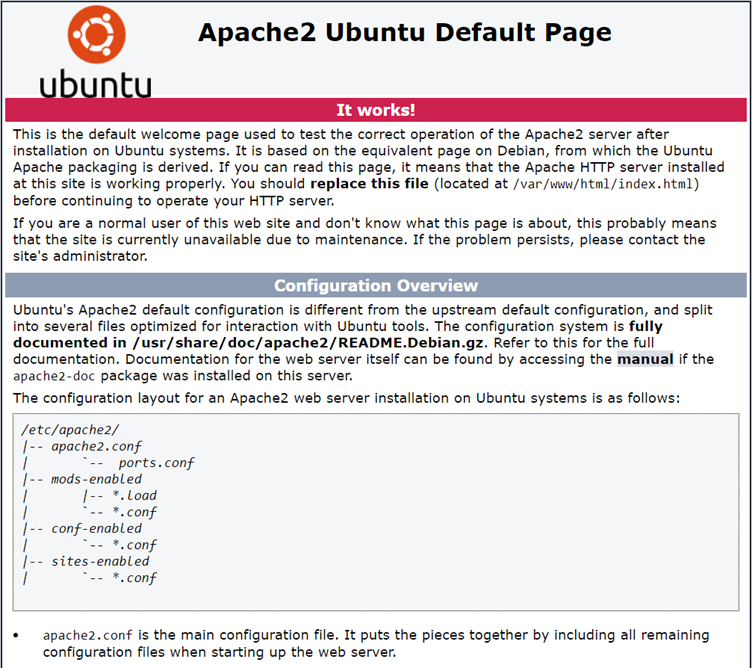Click the Configuration Overview section heading
Screen dimensions: 752x668
click(376, 285)
